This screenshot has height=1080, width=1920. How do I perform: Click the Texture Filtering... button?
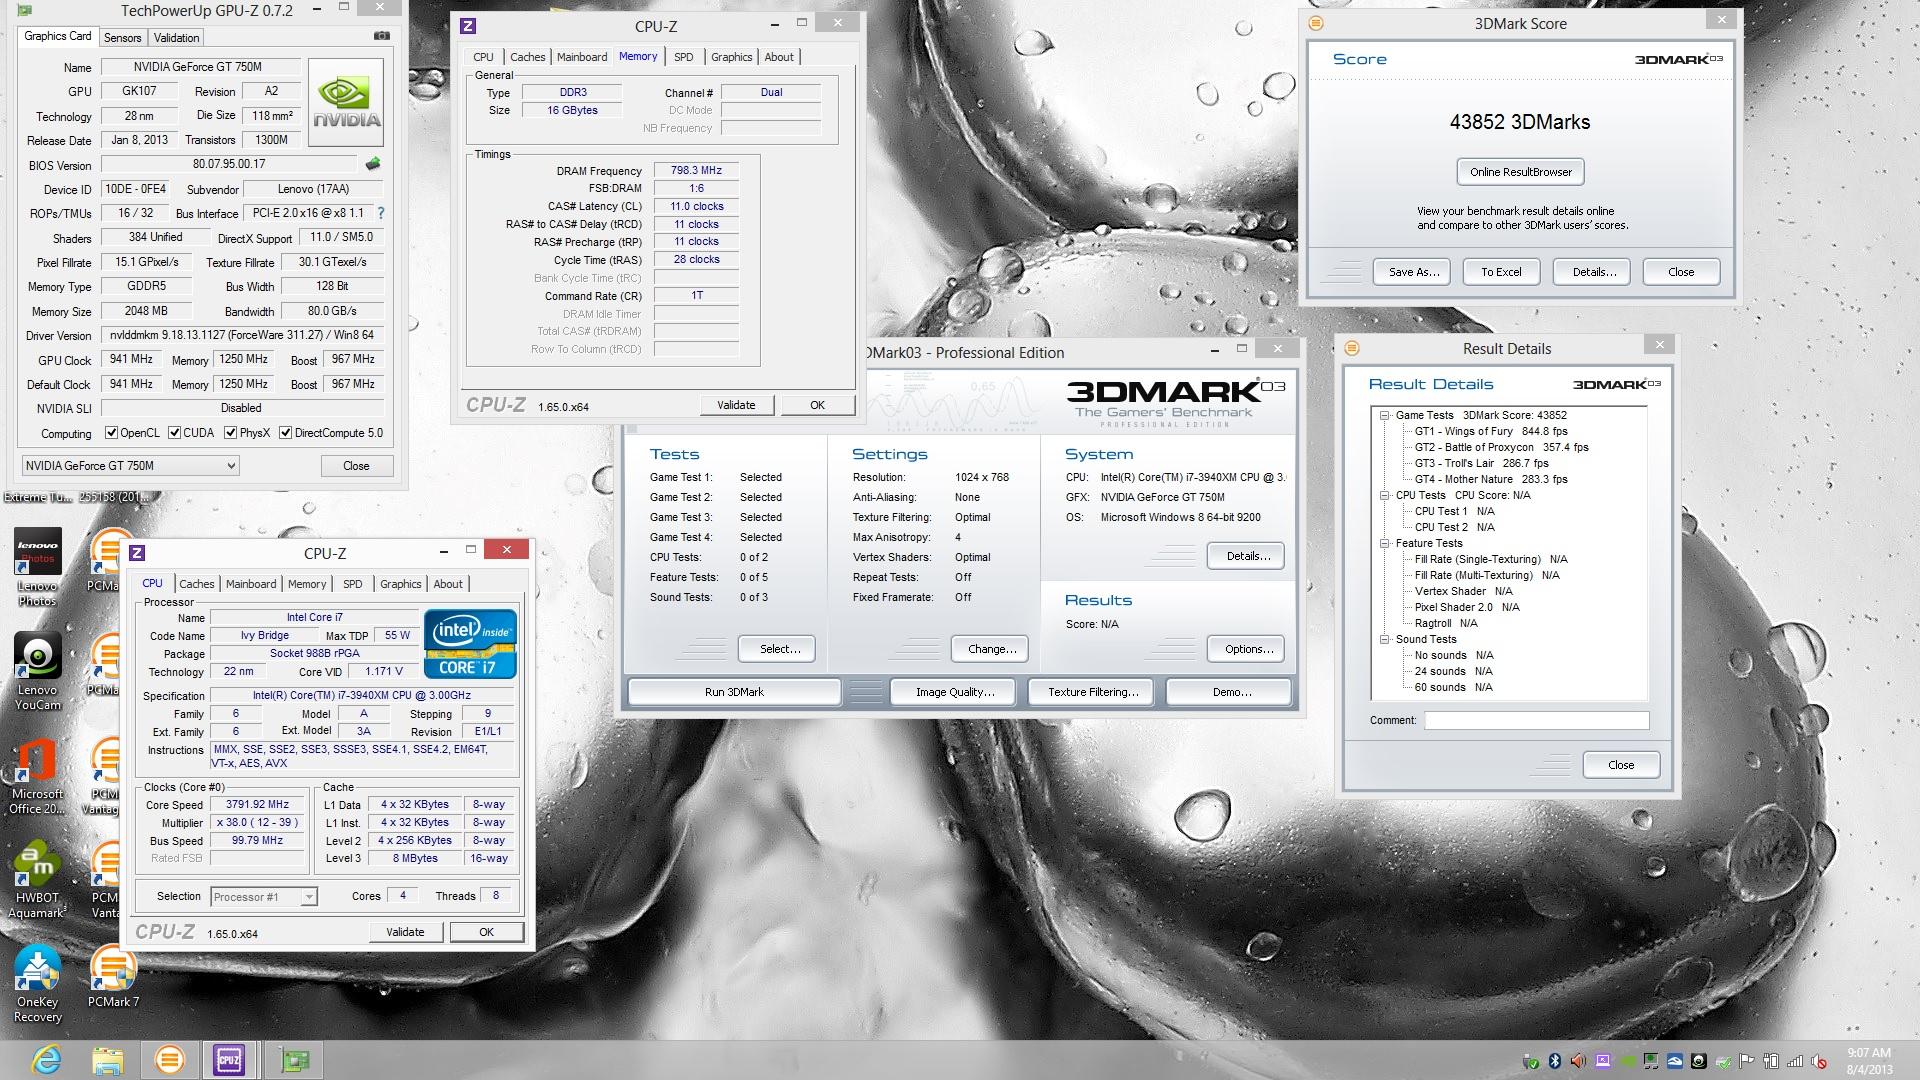coord(1093,692)
